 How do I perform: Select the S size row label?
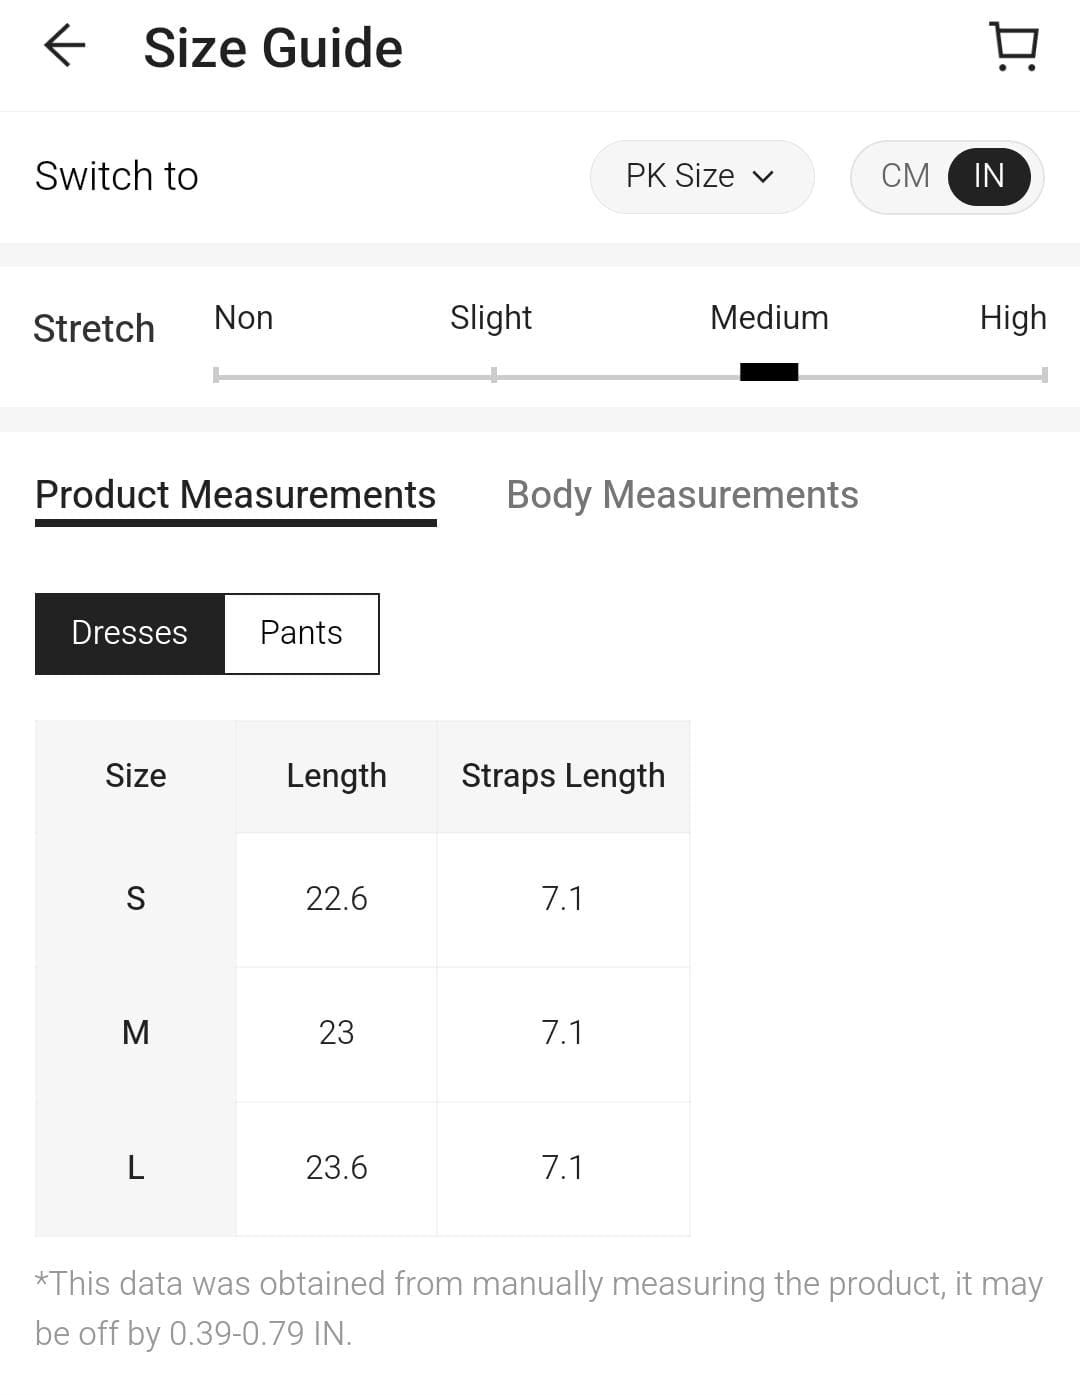point(136,899)
